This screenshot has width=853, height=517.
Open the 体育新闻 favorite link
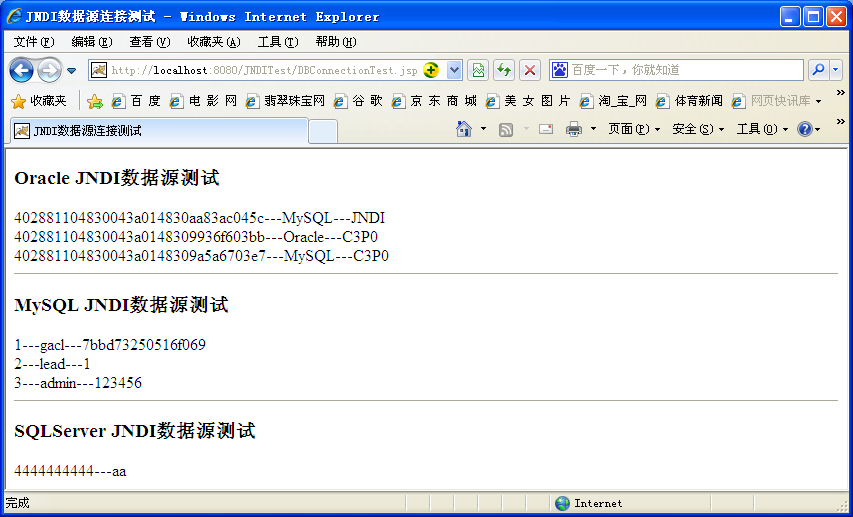click(x=689, y=101)
